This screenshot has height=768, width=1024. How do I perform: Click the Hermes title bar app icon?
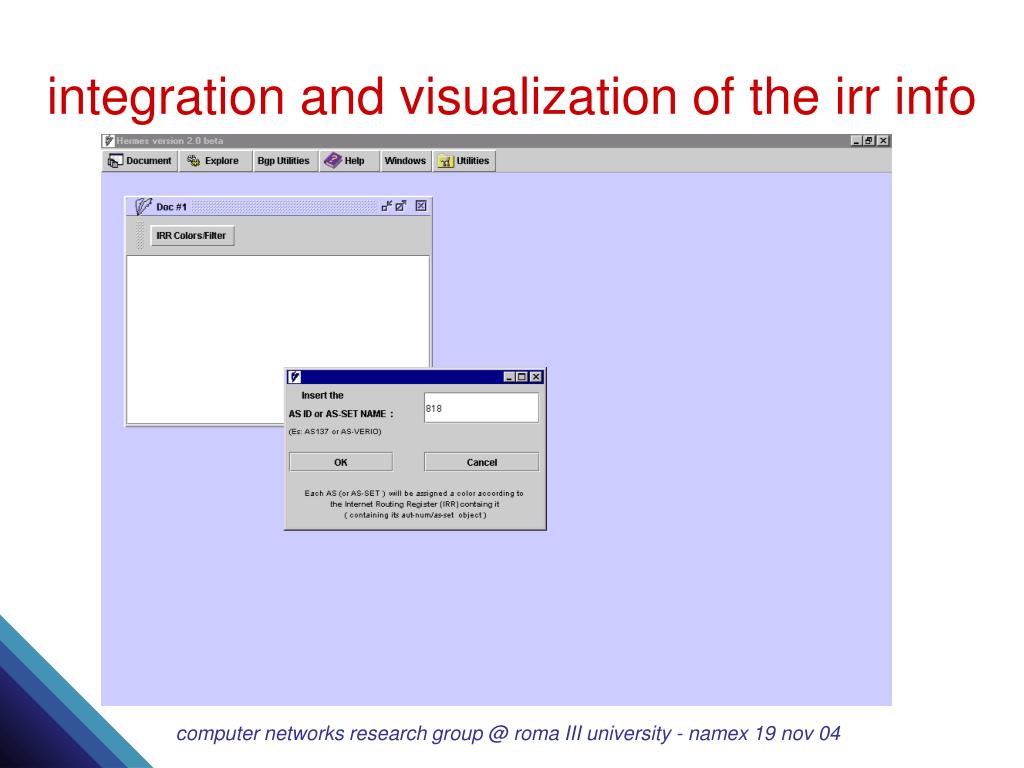pyautogui.click(x=109, y=140)
